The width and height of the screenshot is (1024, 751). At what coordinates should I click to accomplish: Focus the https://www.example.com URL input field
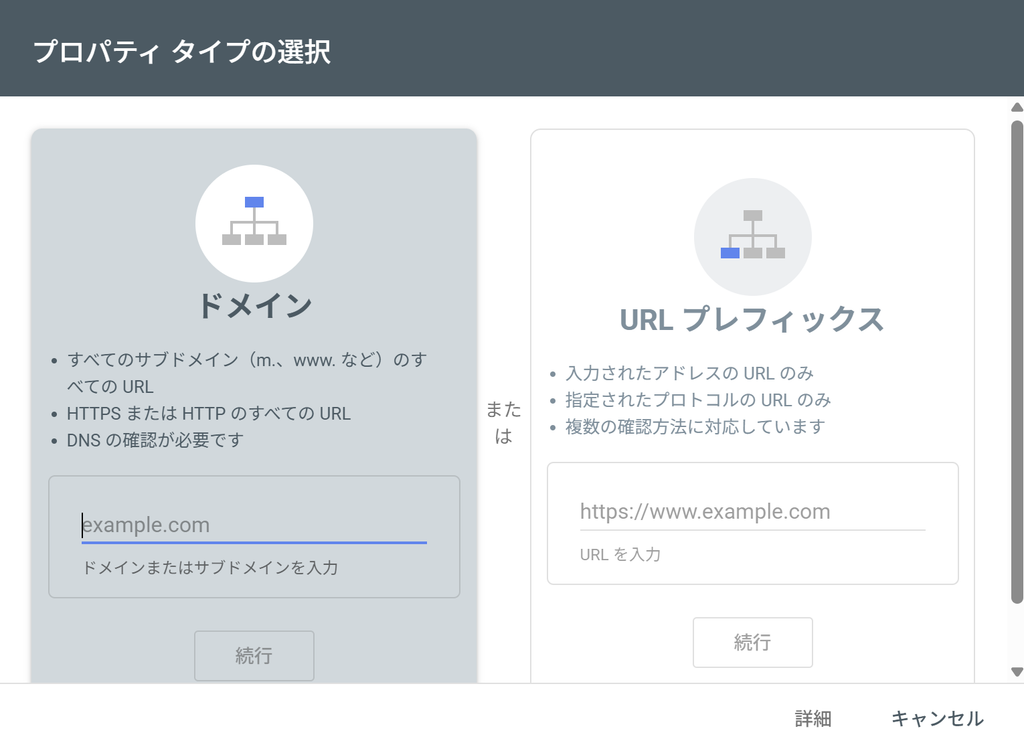pyautogui.click(x=752, y=511)
